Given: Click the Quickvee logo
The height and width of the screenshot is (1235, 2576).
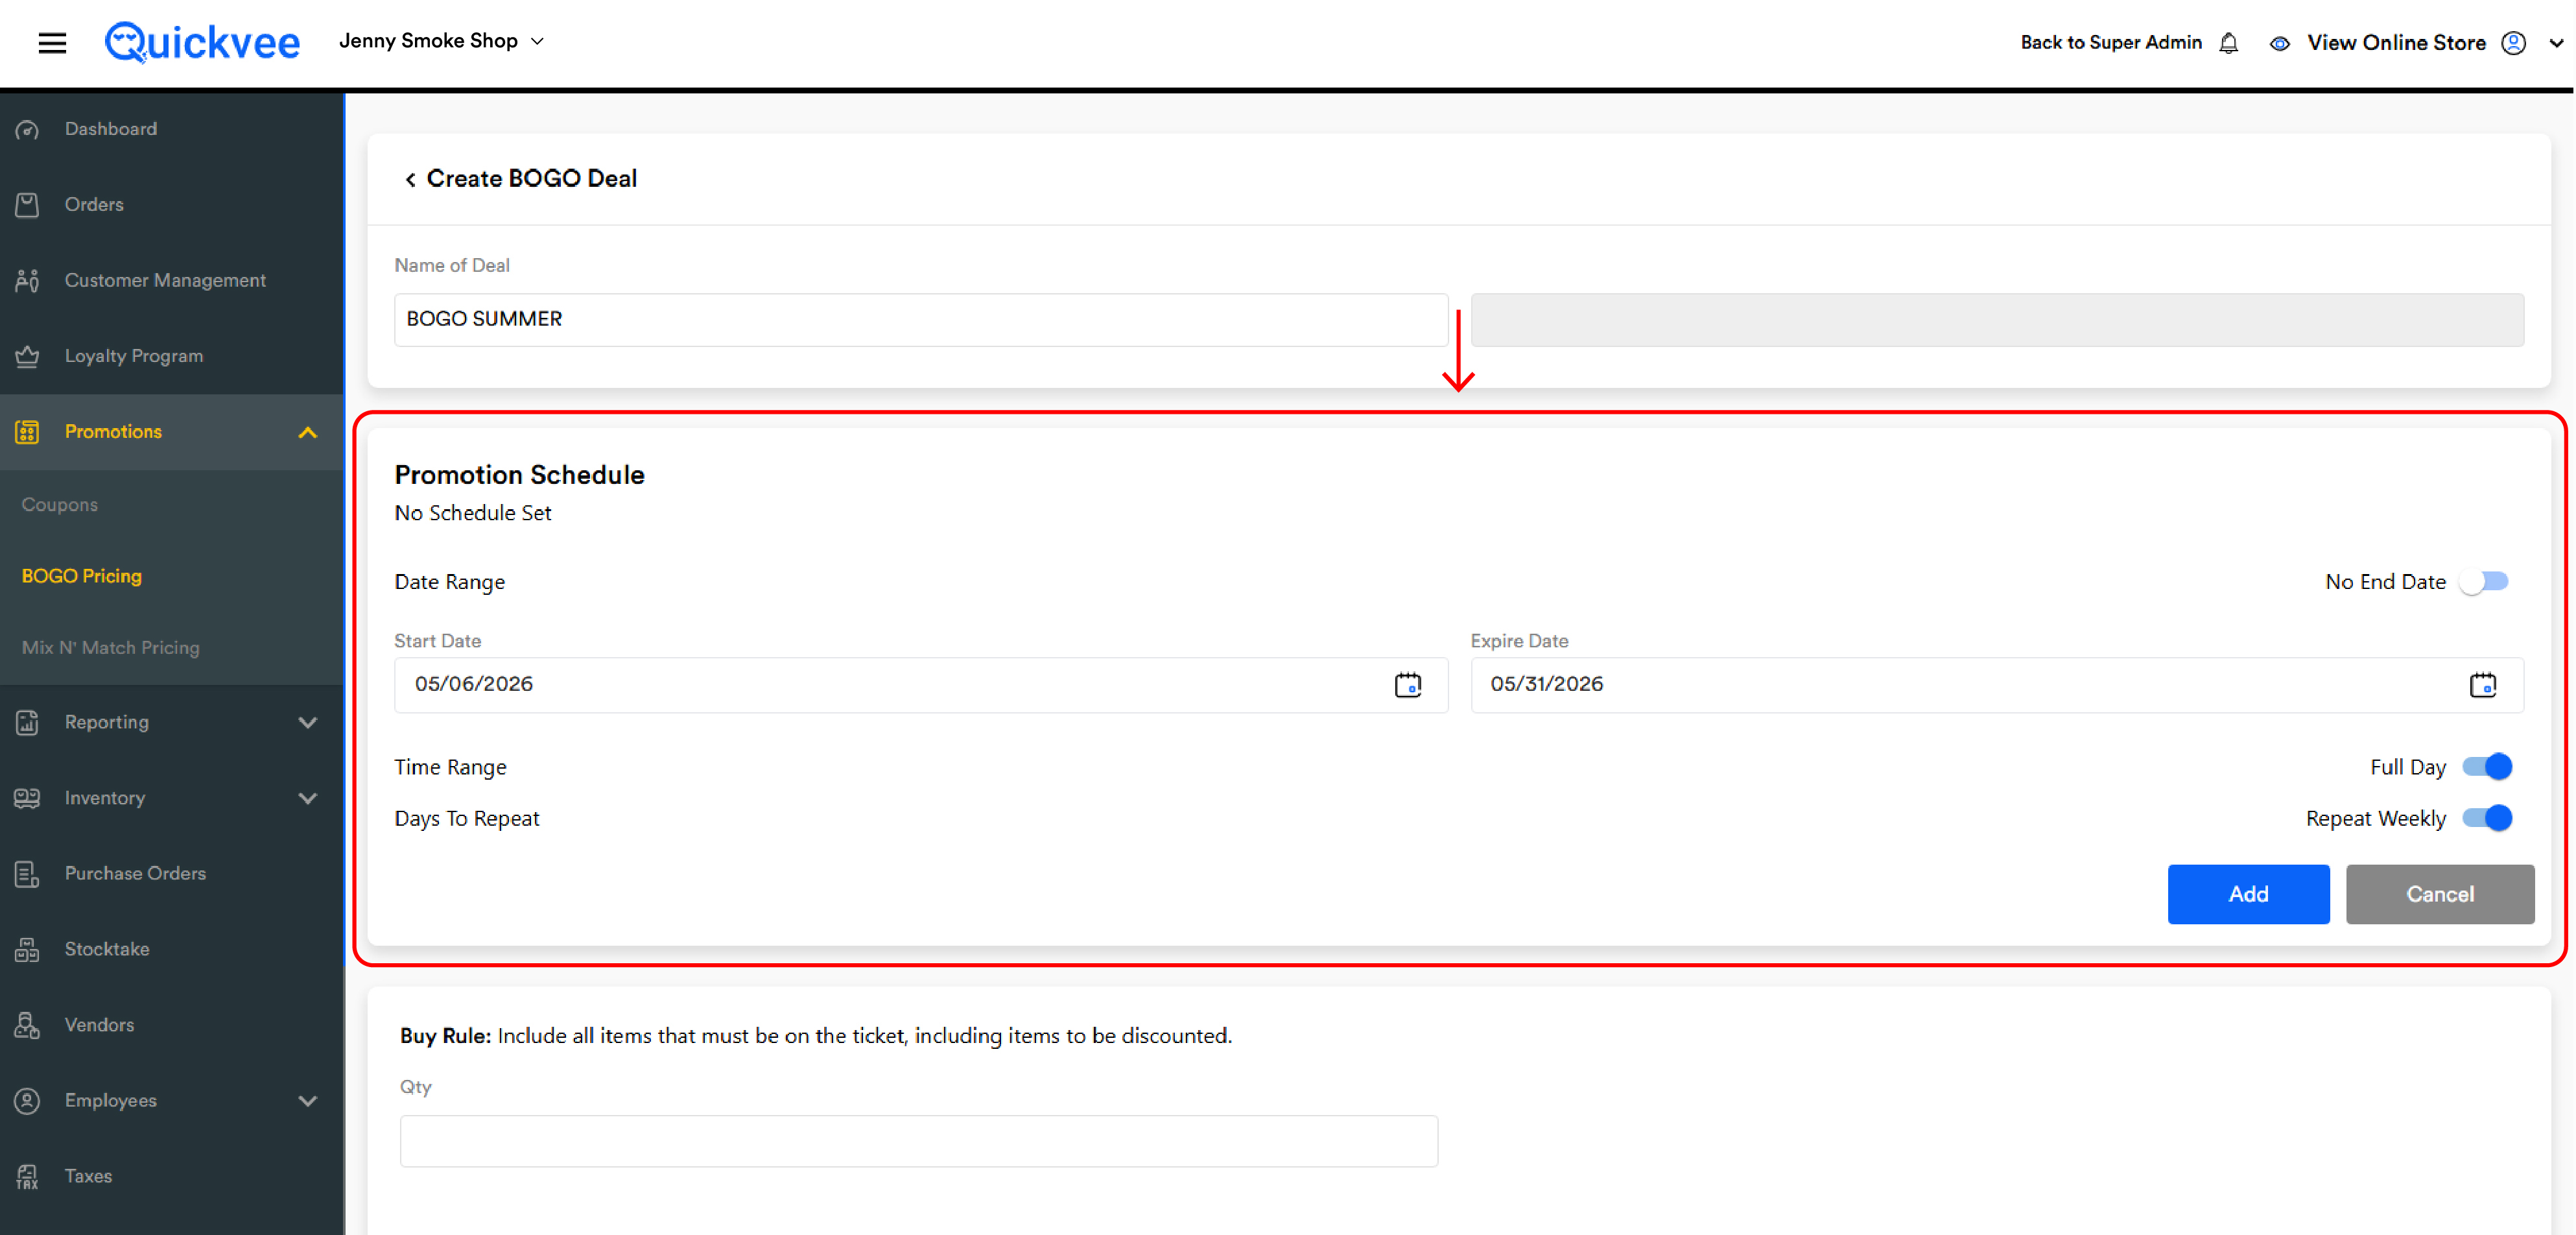Looking at the screenshot, I should pyautogui.click(x=202, y=42).
